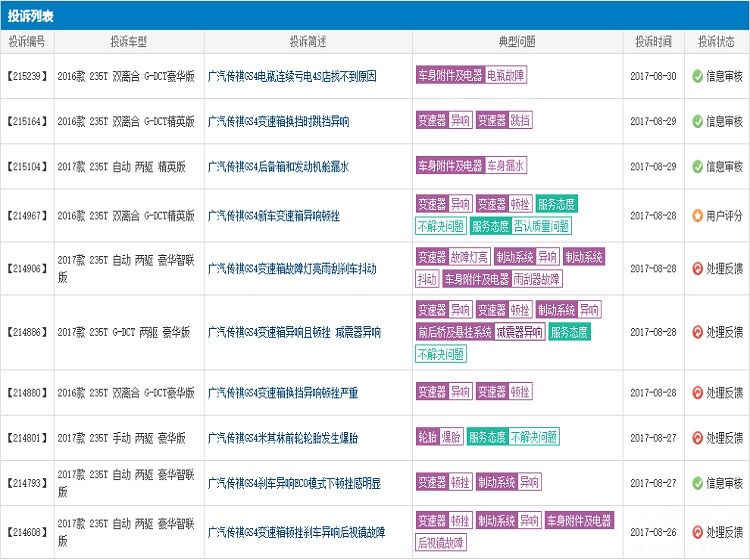Click the 后视镜故障 tag in last row
Viewport: 750px width, 560px height.
[440, 543]
